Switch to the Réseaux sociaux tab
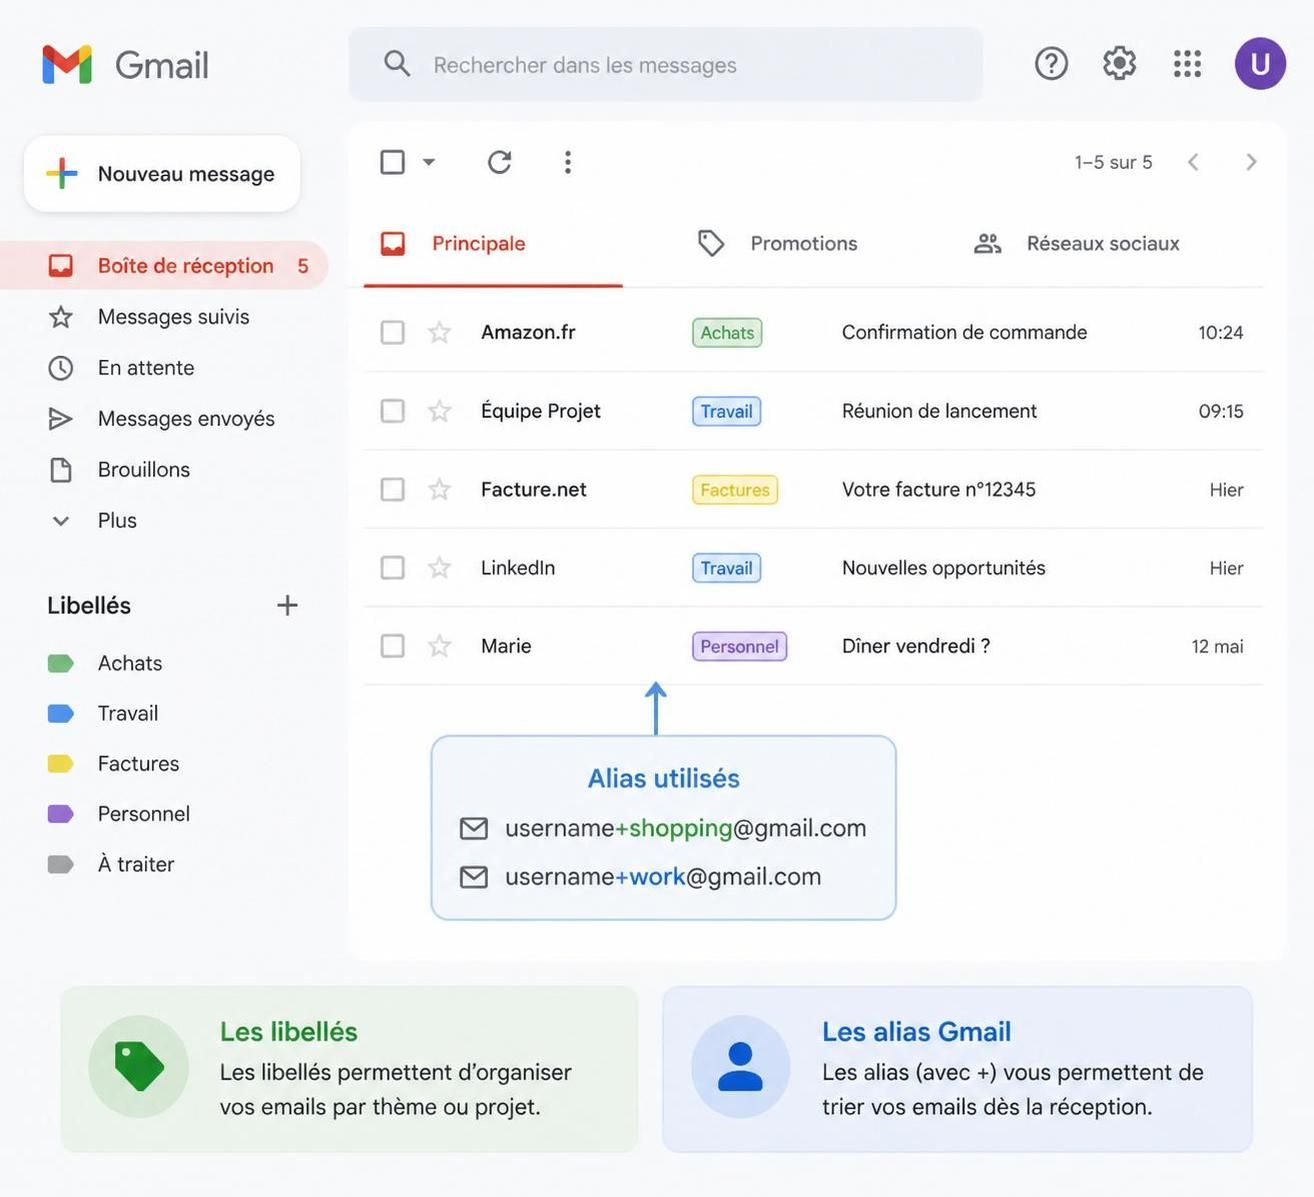Image resolution: width=1314 pixels, height=1197 pixels. [1077, 244]
